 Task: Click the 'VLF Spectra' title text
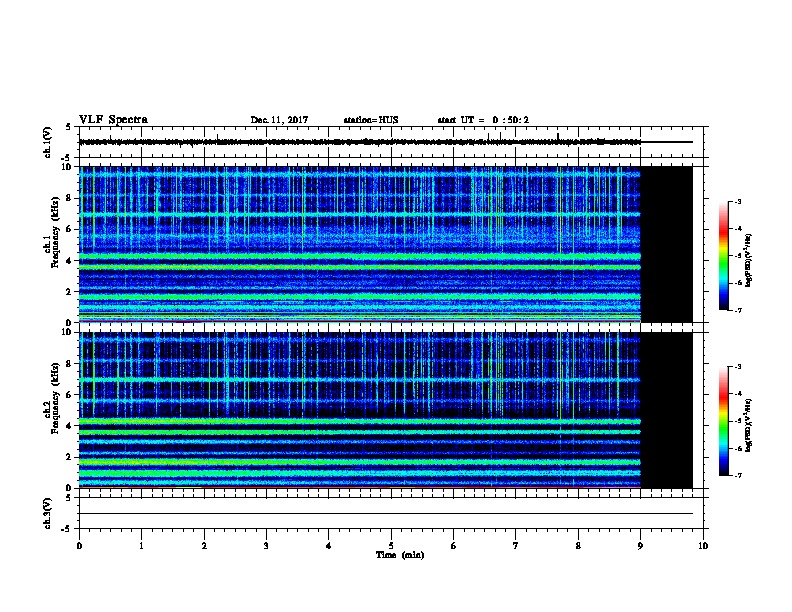point(113,120)
